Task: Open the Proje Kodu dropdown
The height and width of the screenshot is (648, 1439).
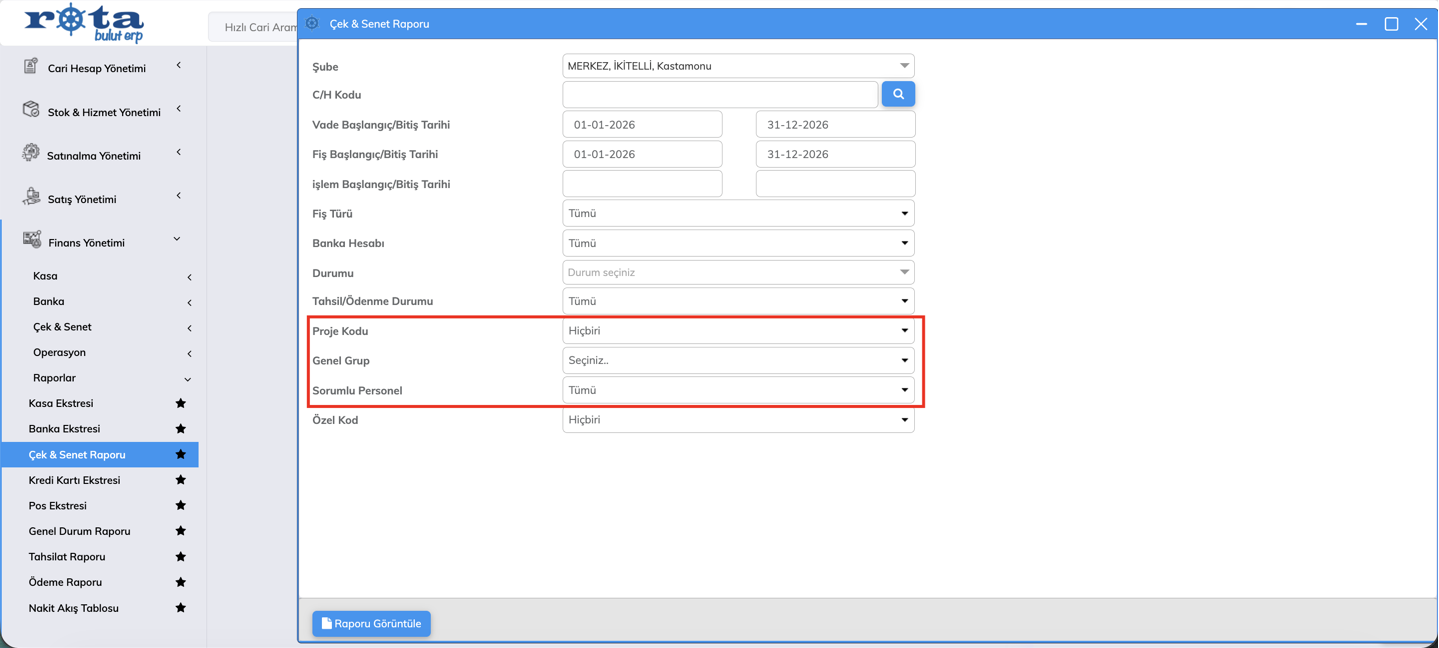Action: (x=738, y=331)
